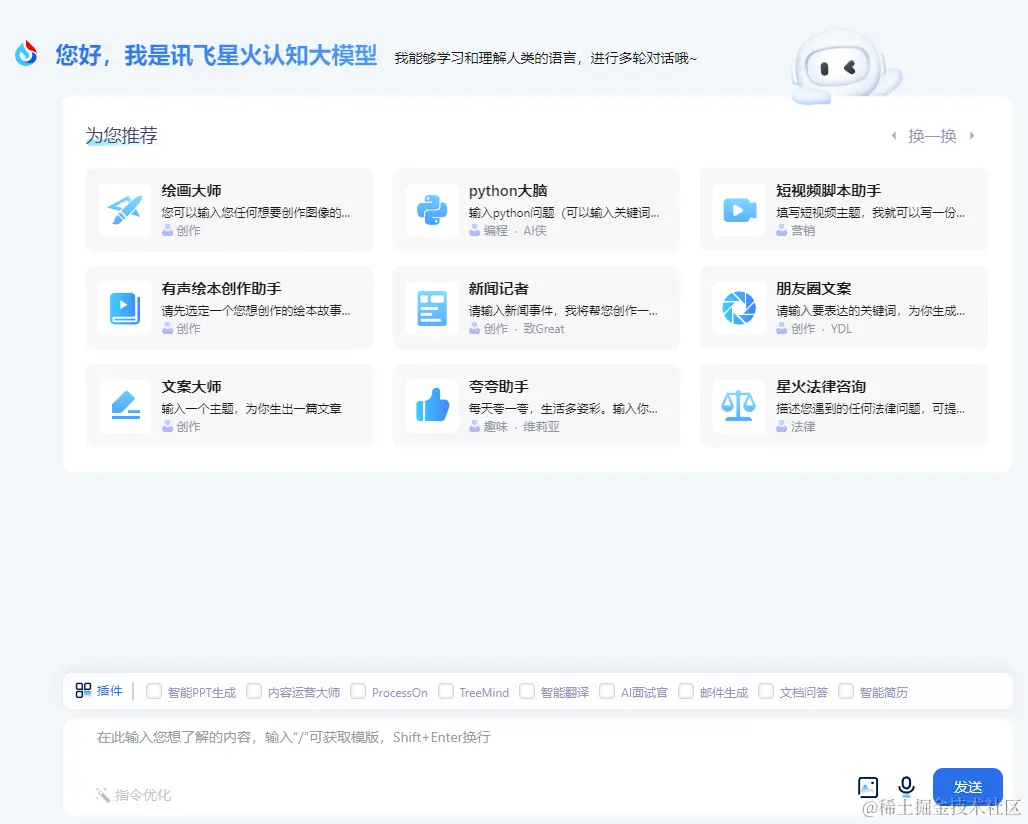Click right arrow beside 换一换
The width and height of the screenshot is (1028, 824).
click(972, 136)
